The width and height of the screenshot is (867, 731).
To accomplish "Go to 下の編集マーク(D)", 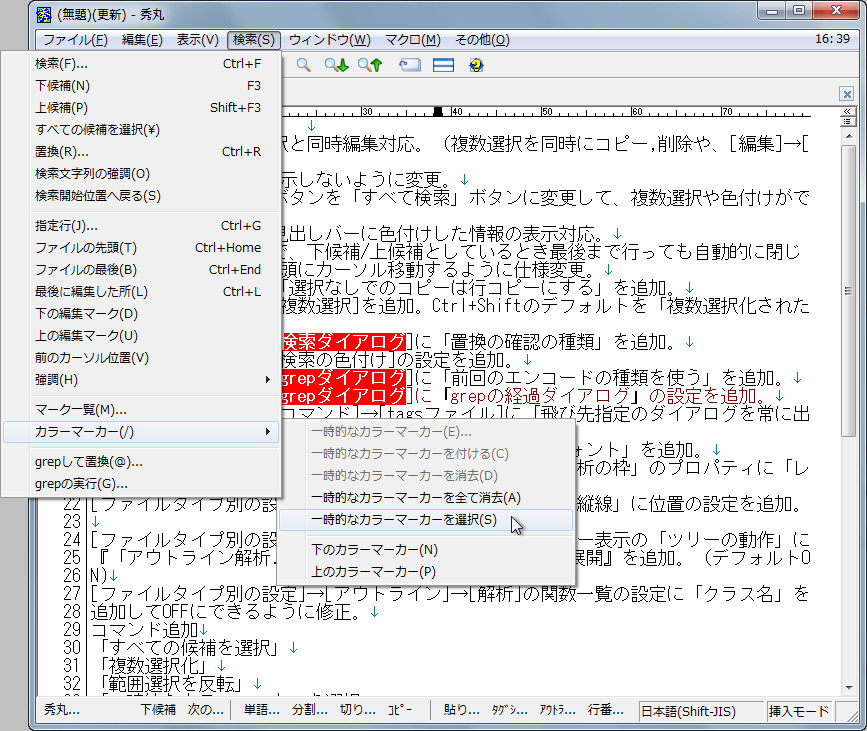I will click(141, 314).
